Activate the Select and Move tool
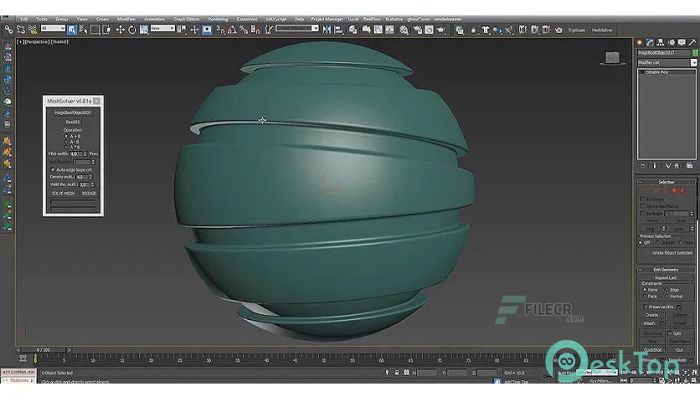Screen dimensions: 700x400 pyautogui.click(x=120, y=30)
